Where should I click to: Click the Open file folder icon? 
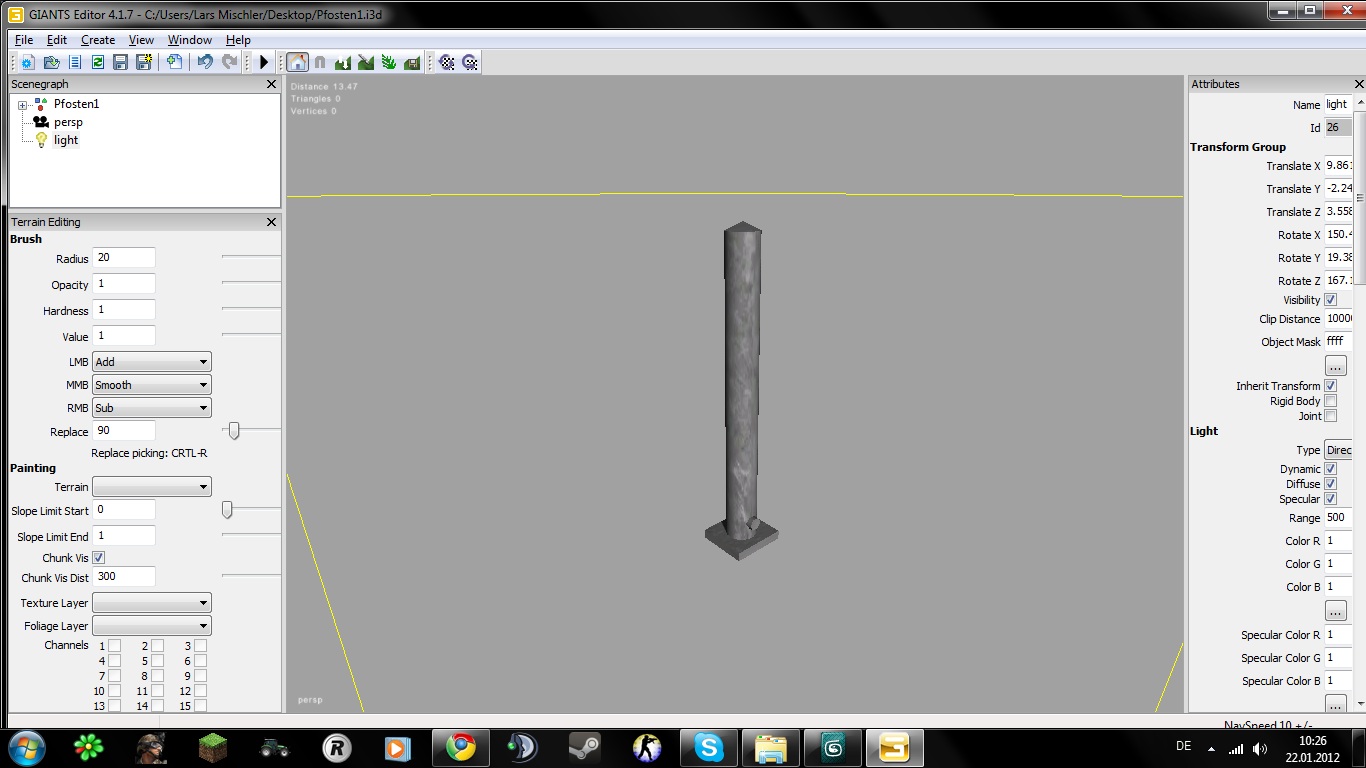point(51,62)
